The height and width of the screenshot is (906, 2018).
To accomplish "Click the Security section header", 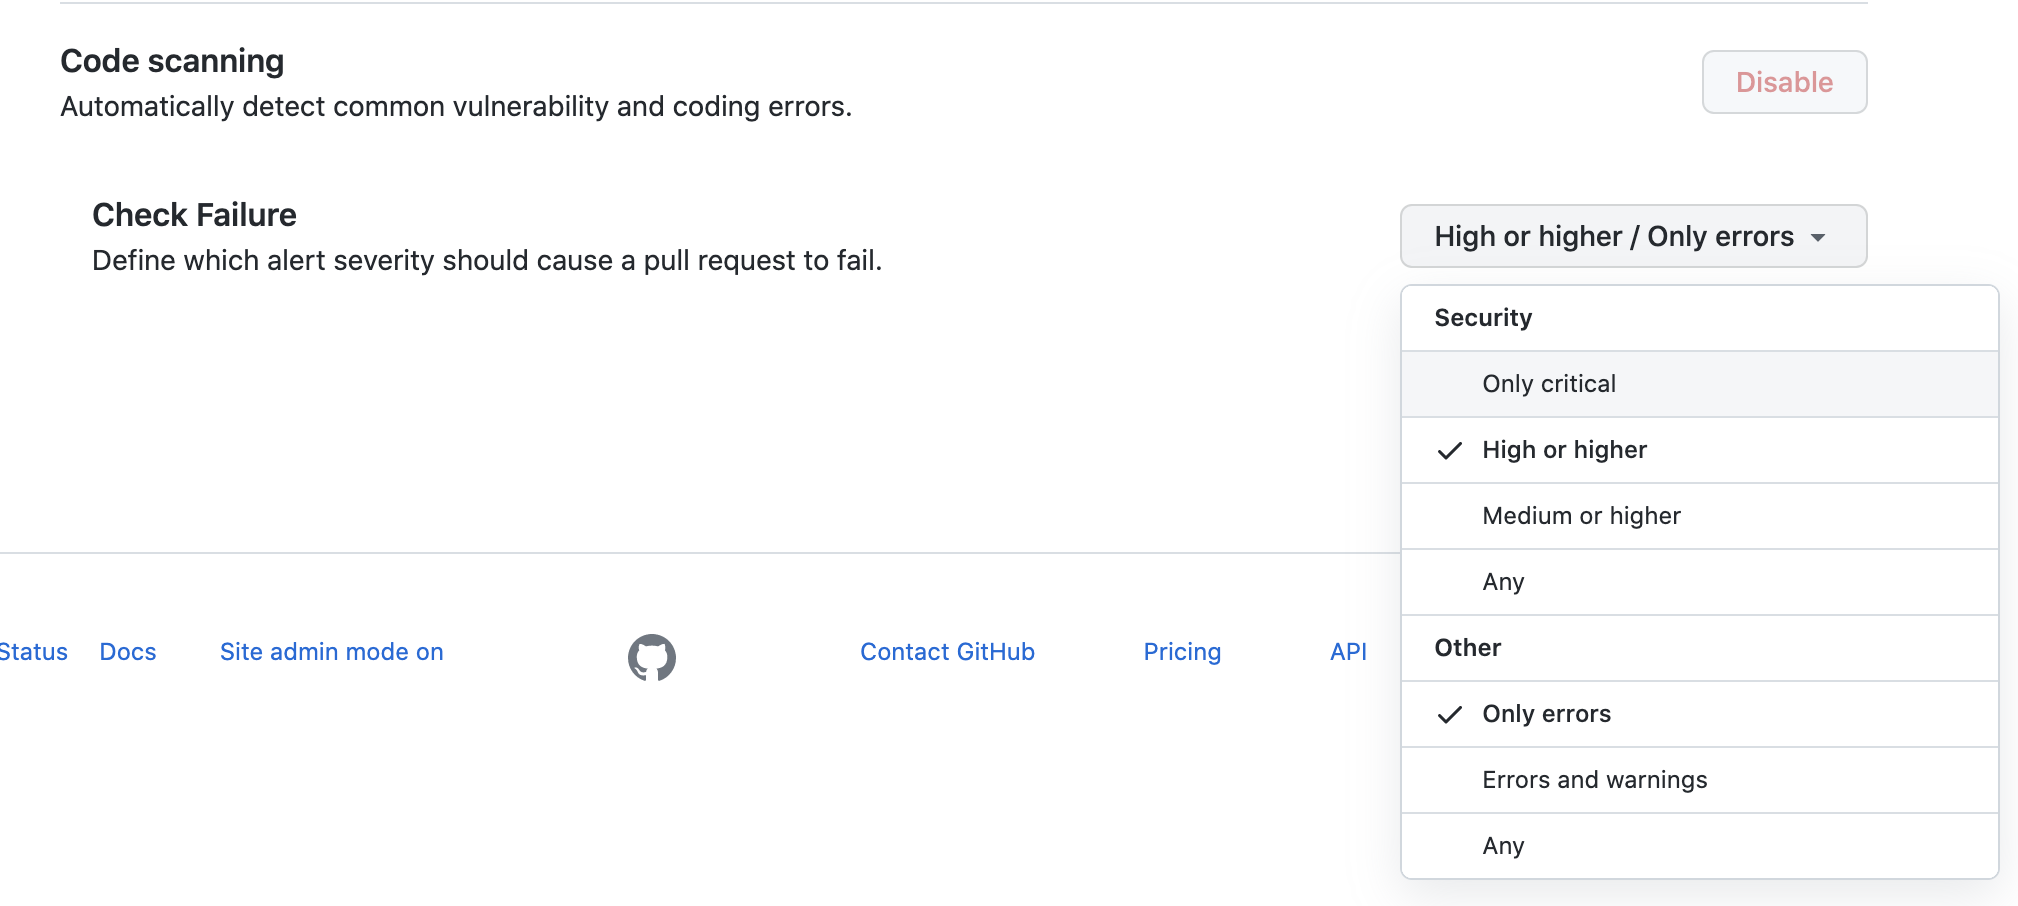I will [1483, 317].
